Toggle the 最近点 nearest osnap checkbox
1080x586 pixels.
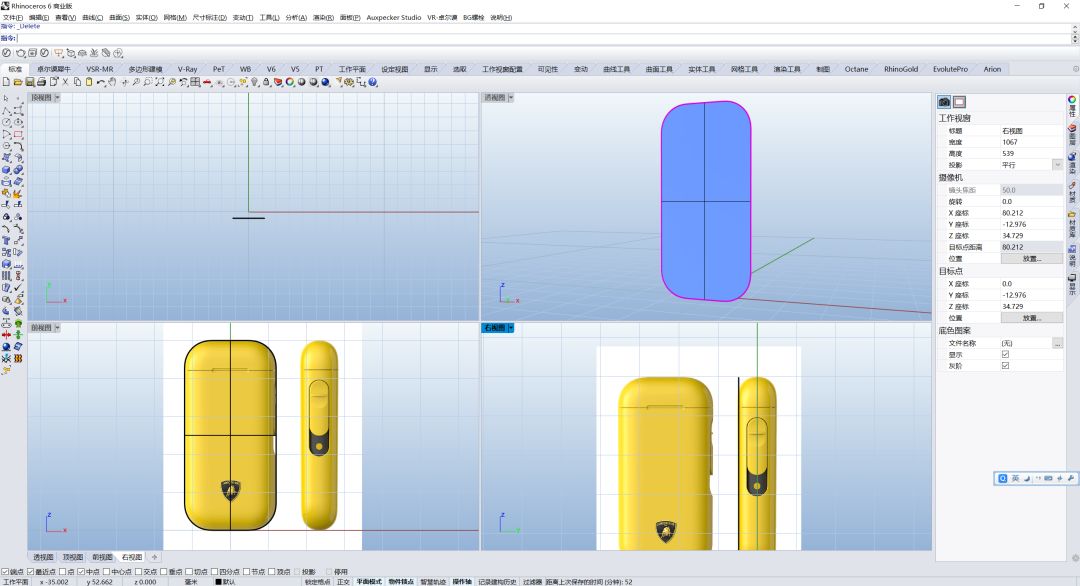pos(30,572)
